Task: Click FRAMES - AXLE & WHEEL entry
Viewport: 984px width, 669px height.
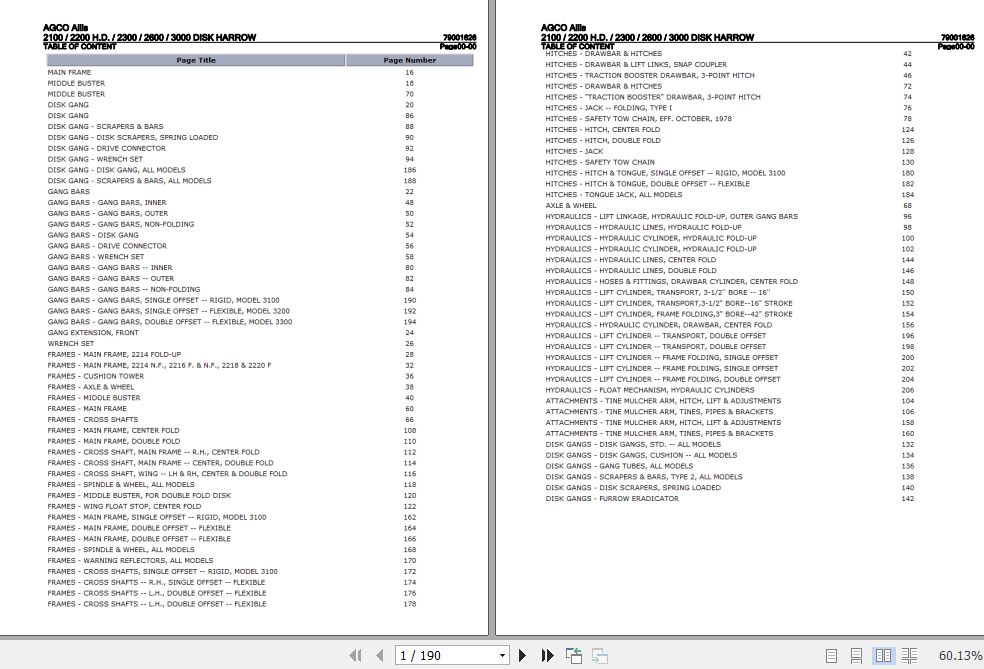Action: click(90, 387)
